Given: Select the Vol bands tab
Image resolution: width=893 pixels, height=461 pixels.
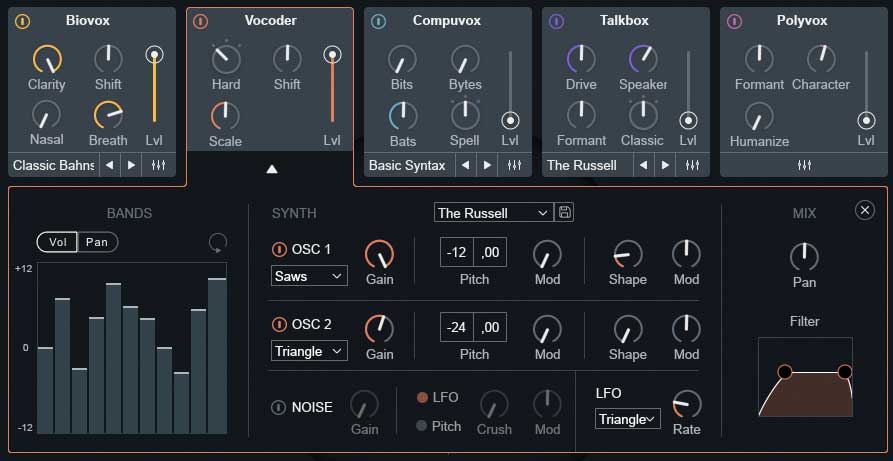Looking at the screenshot, I should pyautogui.click(x=58, y=242).
